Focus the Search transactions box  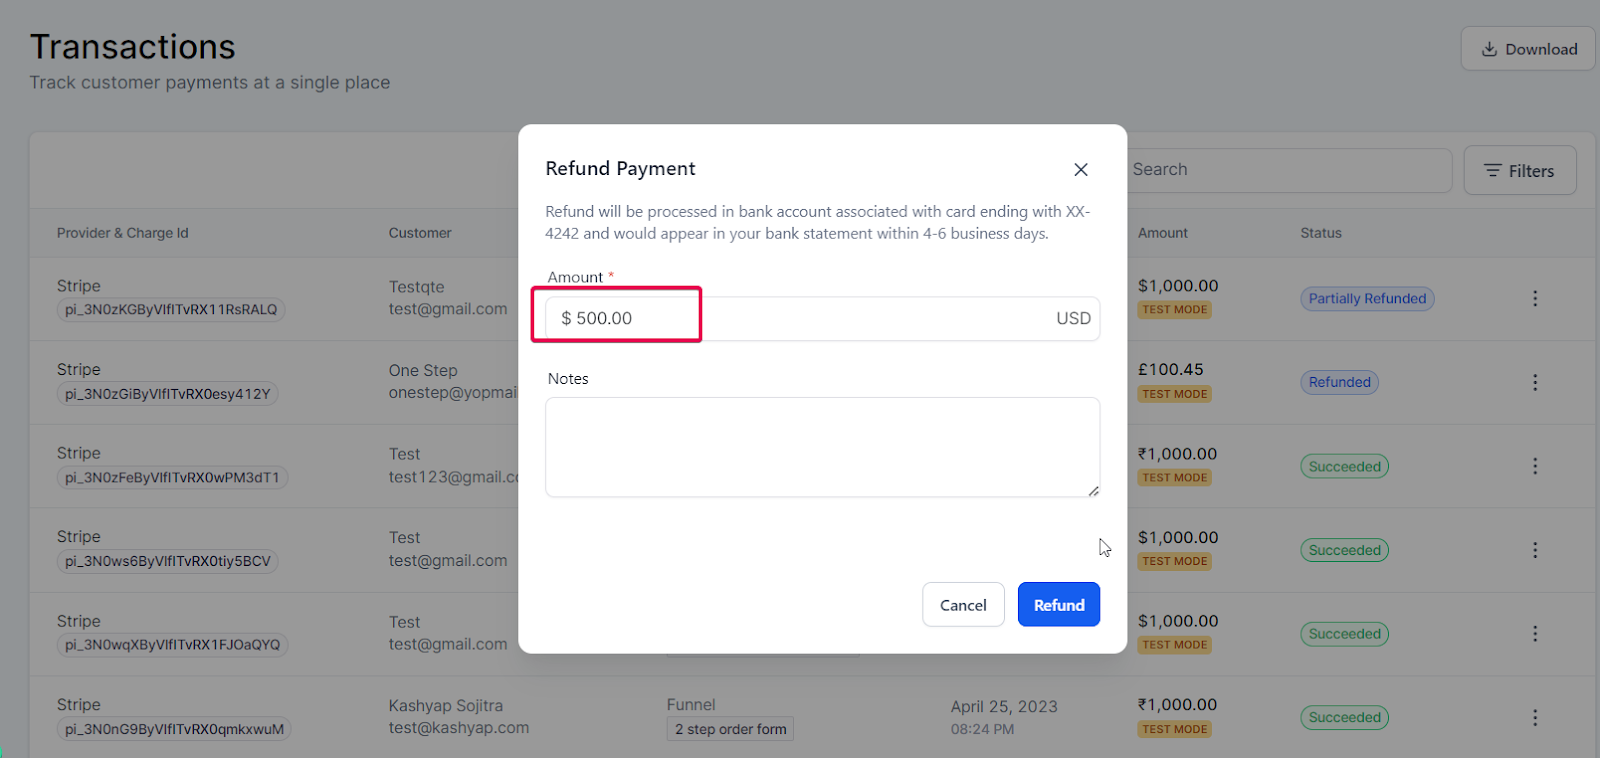(1288, 170)
